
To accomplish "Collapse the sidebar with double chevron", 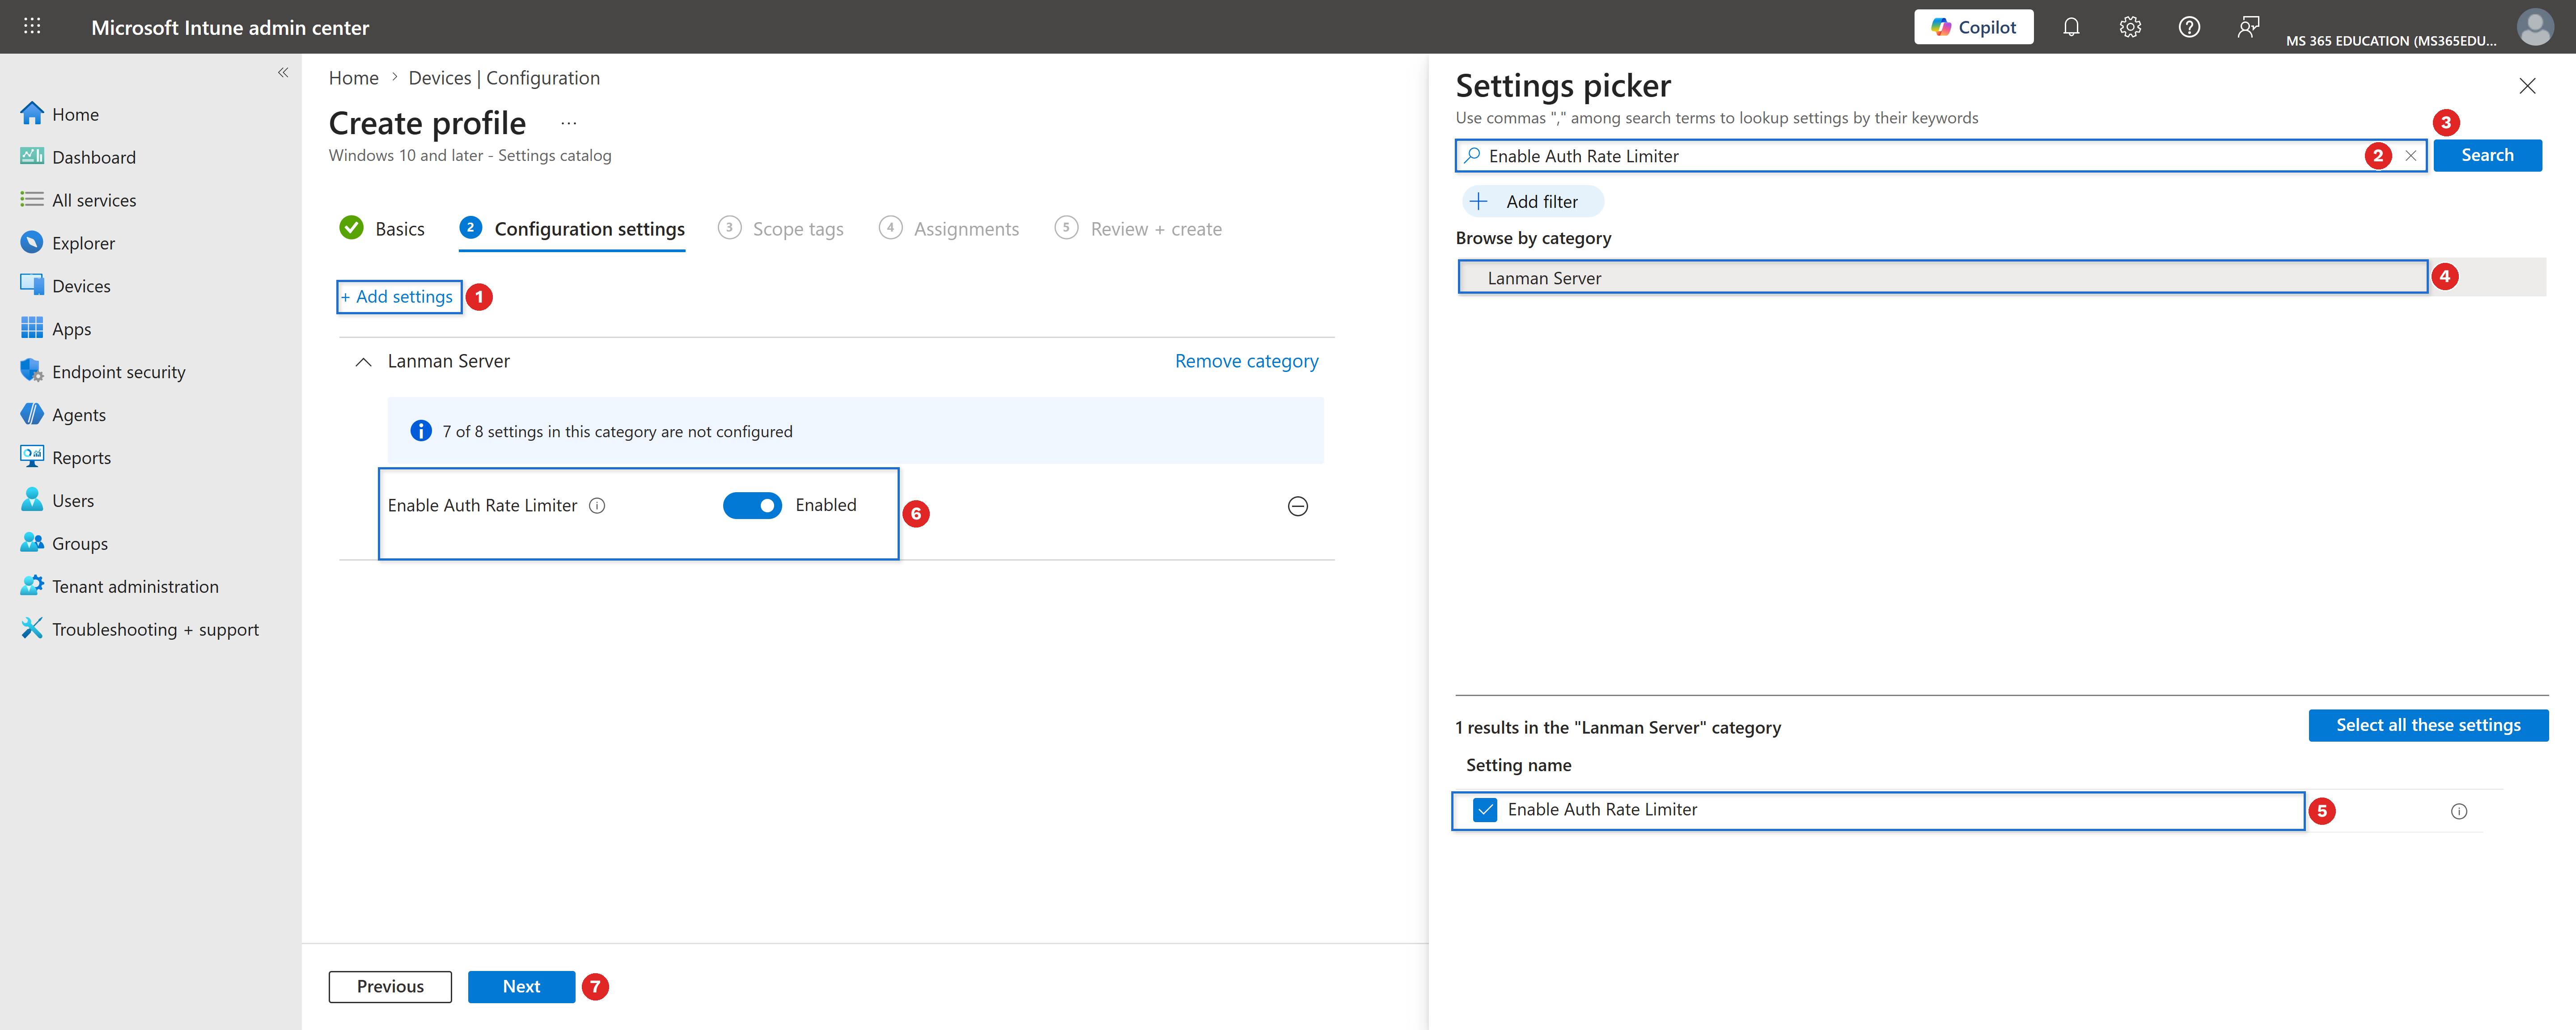I will (x=283, y=72).
